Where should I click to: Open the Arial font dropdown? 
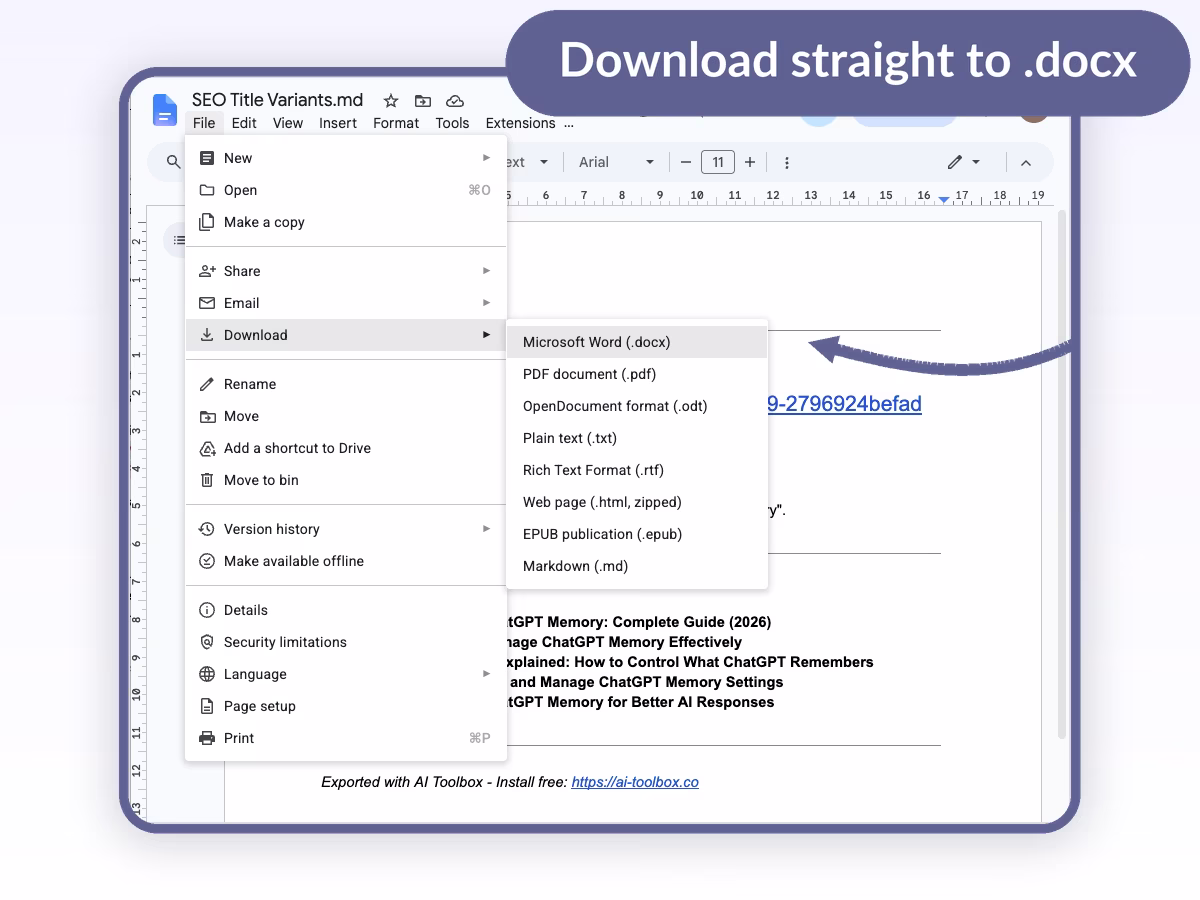[x=616, y=162]
